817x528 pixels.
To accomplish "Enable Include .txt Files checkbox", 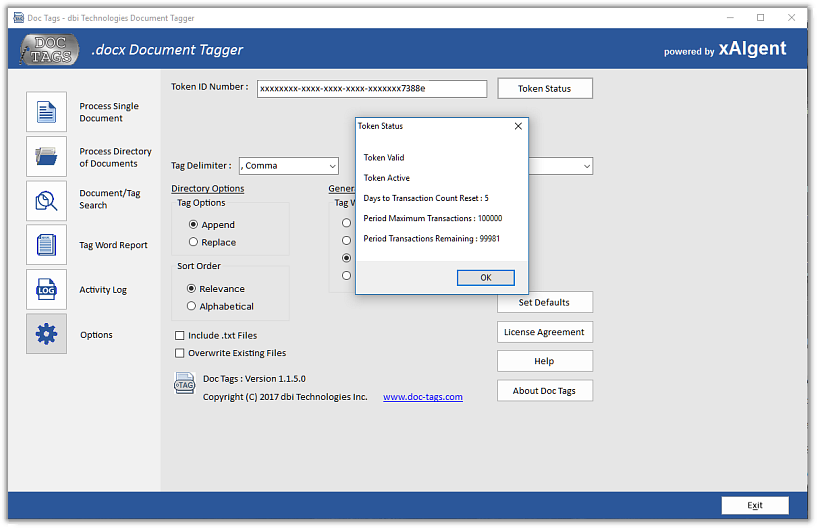I will 180,336.
